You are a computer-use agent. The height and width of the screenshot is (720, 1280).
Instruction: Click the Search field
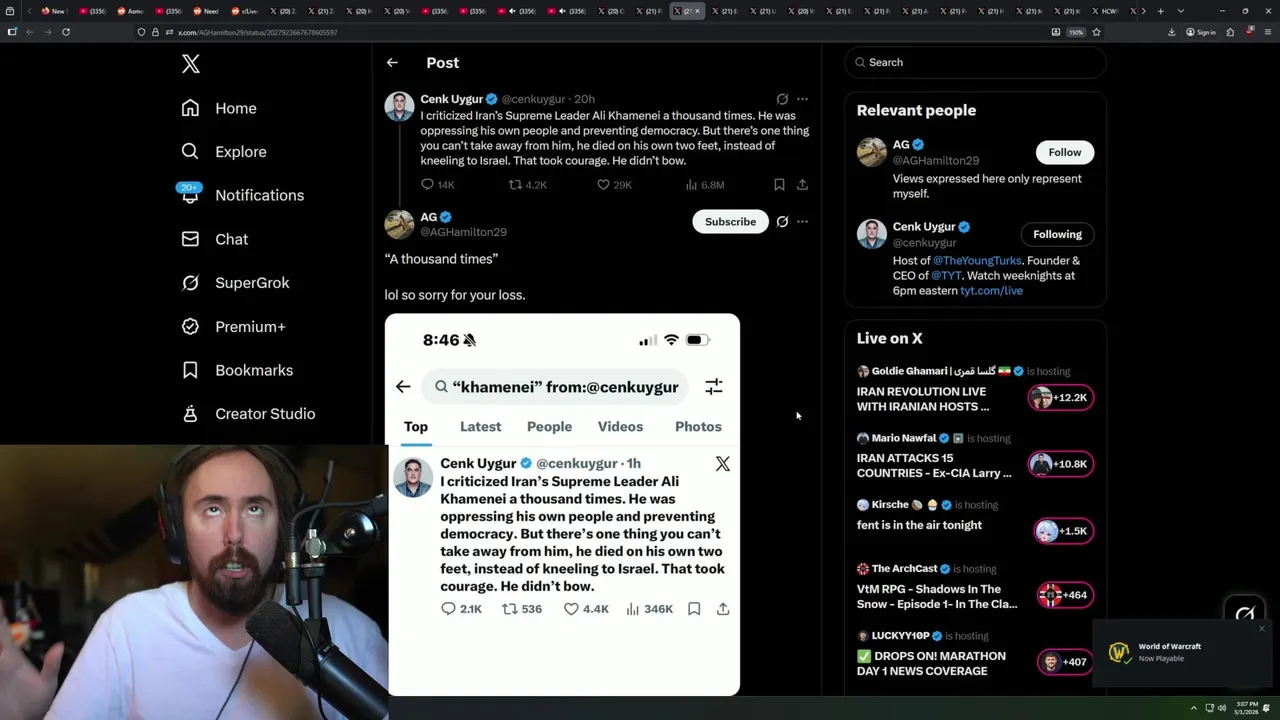(x=975, y=62)
